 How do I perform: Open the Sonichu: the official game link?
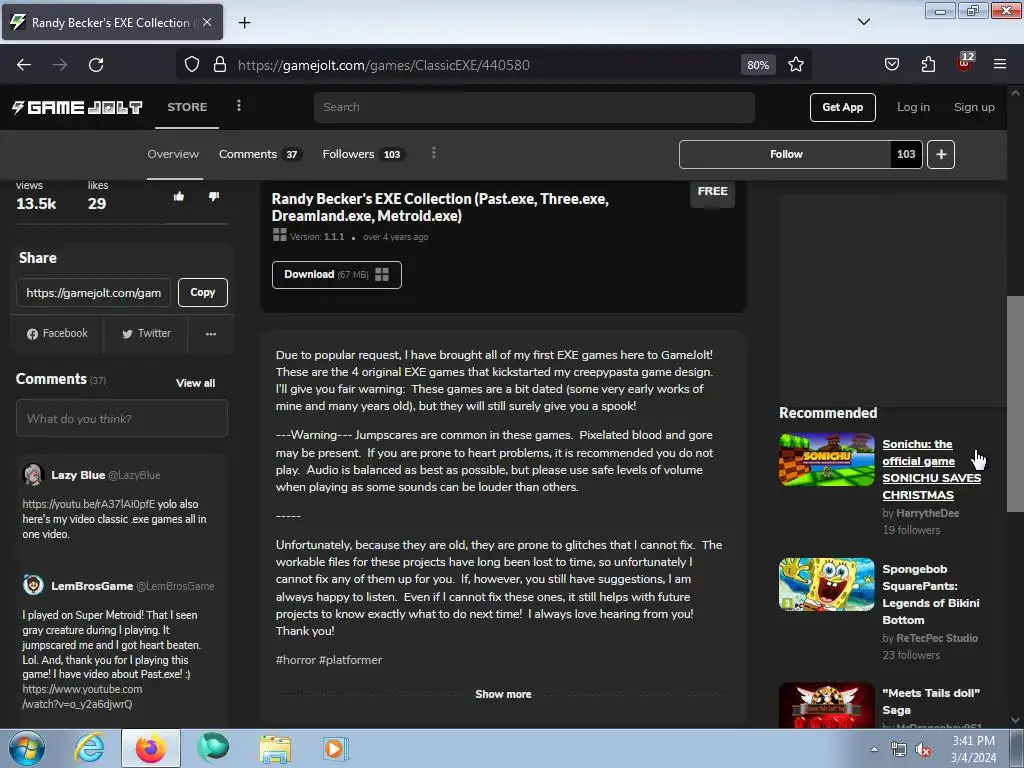click(931, 470)
